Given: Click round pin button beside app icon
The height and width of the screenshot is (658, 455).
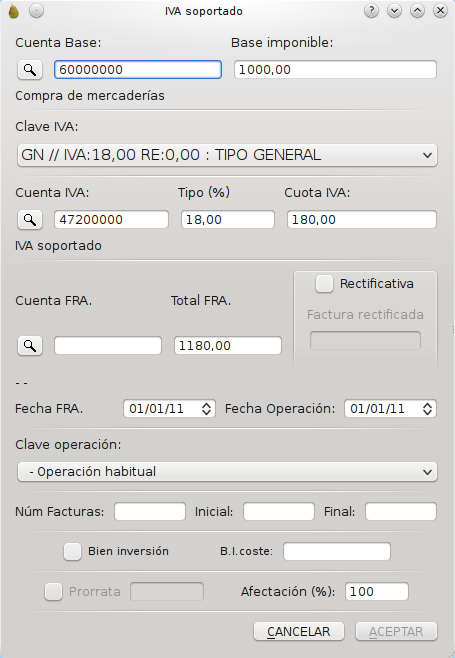Looking at the screenshot, I should [x=37, y=11].
